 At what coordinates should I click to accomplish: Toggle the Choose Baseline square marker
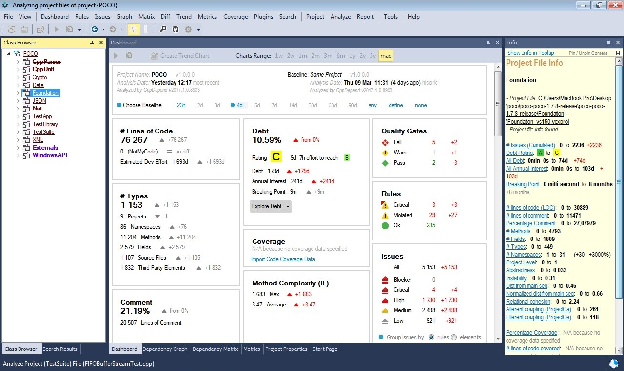[x=119, y=105]
